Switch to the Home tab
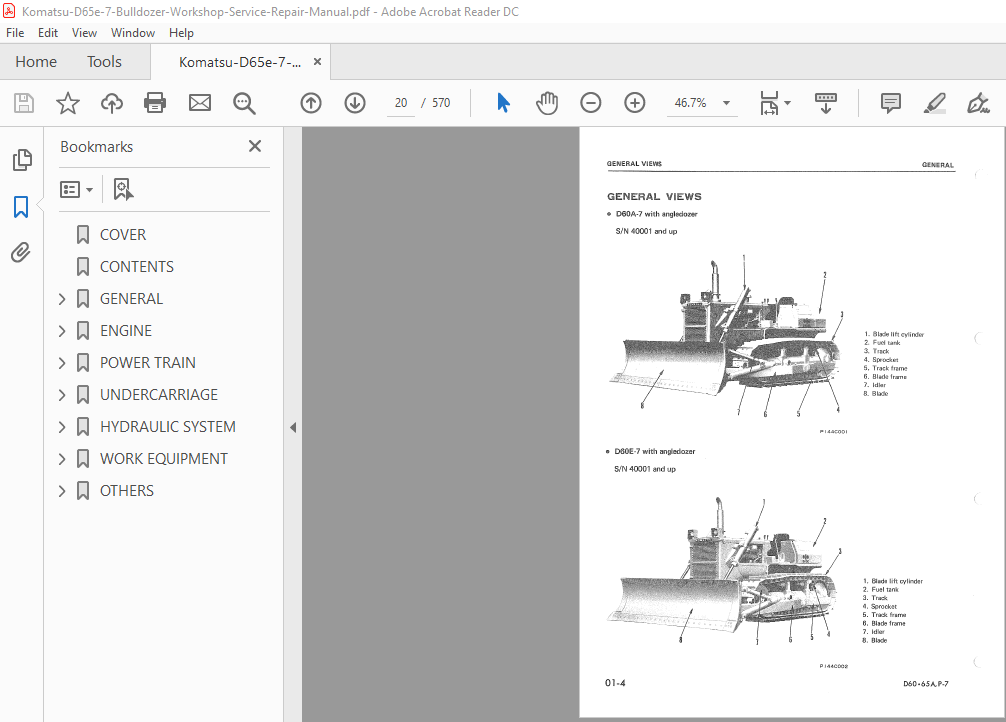 point(36,62)
